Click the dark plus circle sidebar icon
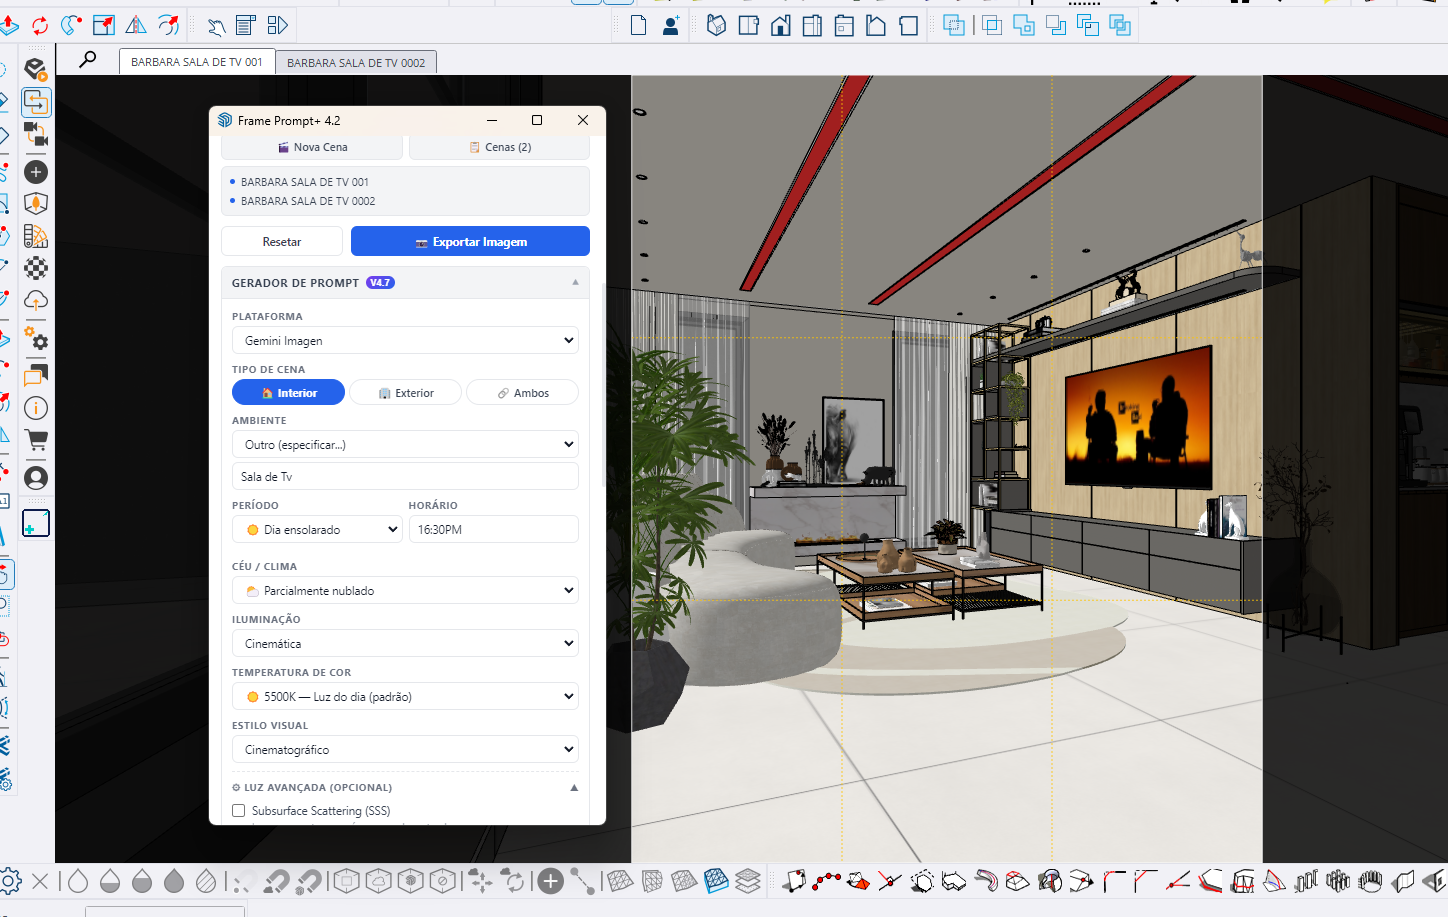The width and height of the screenshot is (1448, 917). (x=36, y=172)
